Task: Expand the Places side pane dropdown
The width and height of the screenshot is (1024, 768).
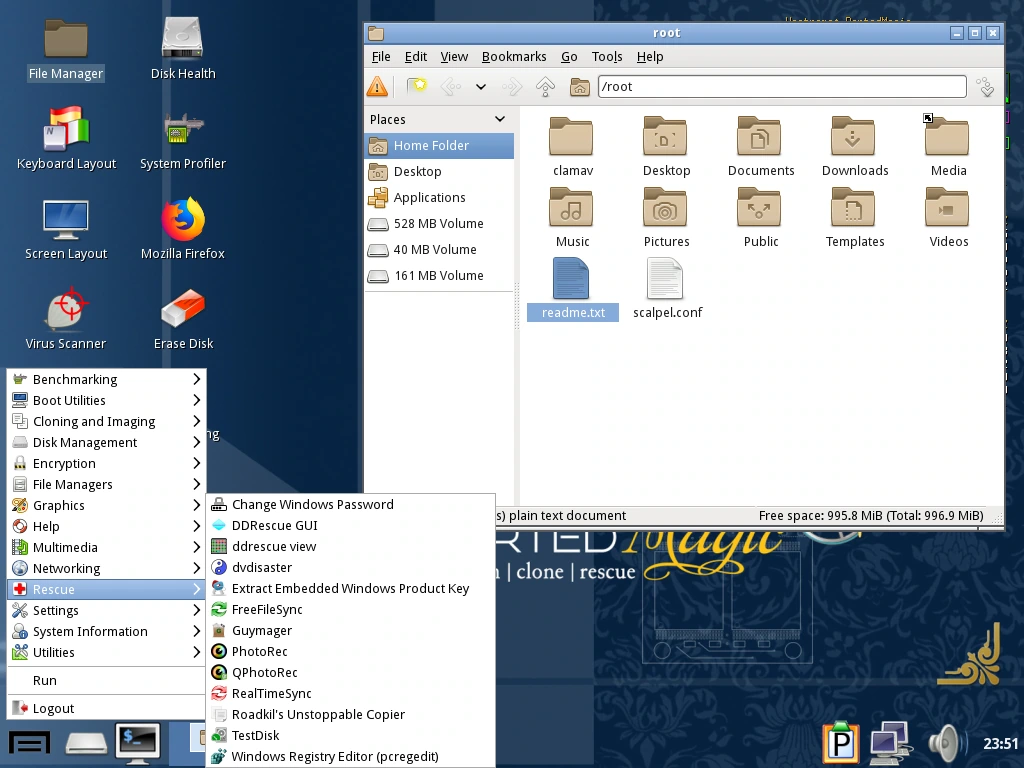Action: [500, 119]
